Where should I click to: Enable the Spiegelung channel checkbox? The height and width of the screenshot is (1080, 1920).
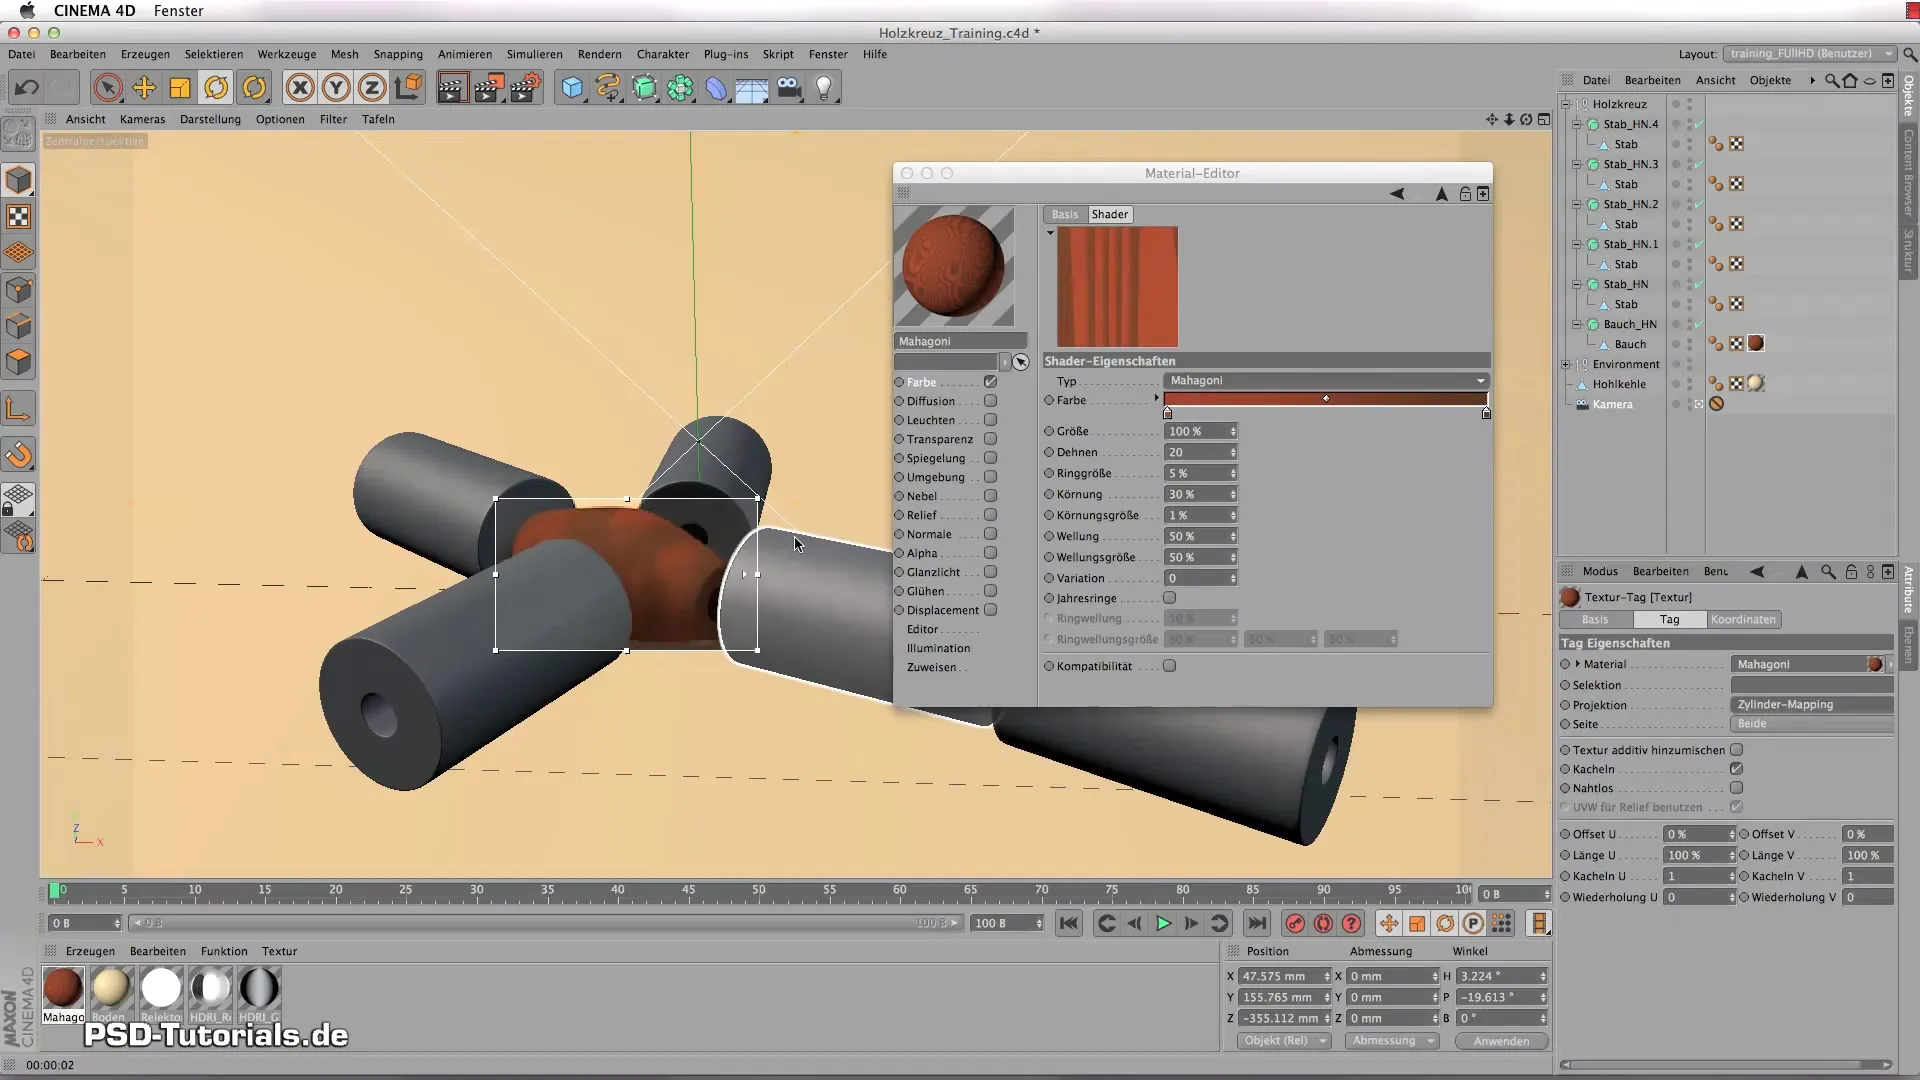coord(990,458)
